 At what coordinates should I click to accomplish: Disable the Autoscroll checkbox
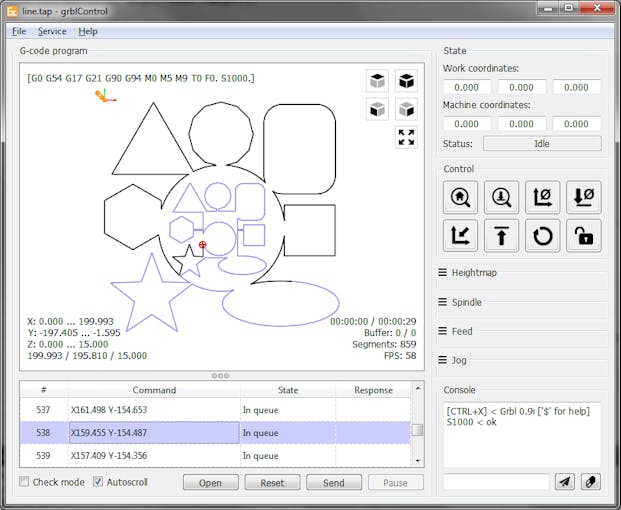98,482
